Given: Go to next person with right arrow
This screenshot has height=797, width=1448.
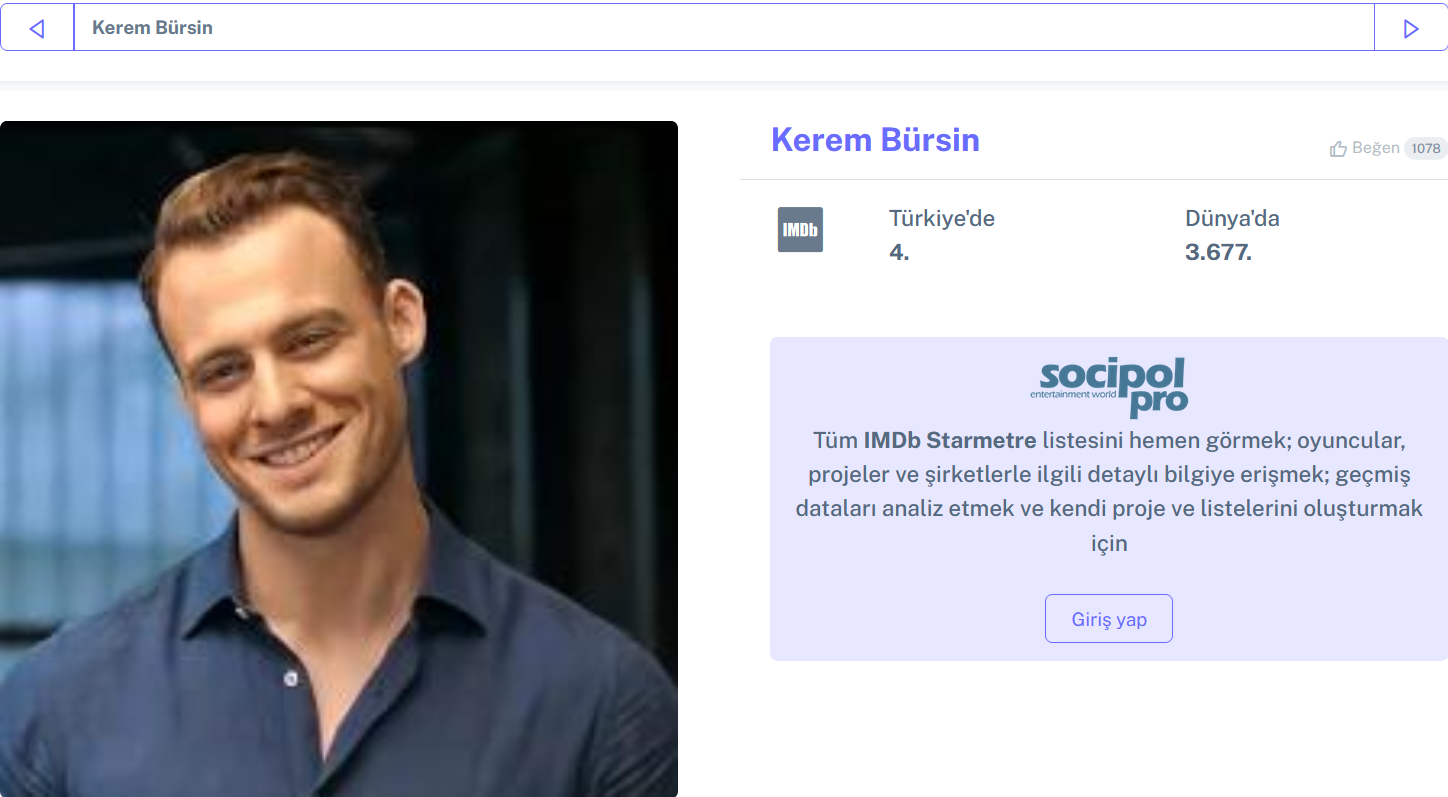Looking at the screenshot, I should point(1411,28).
